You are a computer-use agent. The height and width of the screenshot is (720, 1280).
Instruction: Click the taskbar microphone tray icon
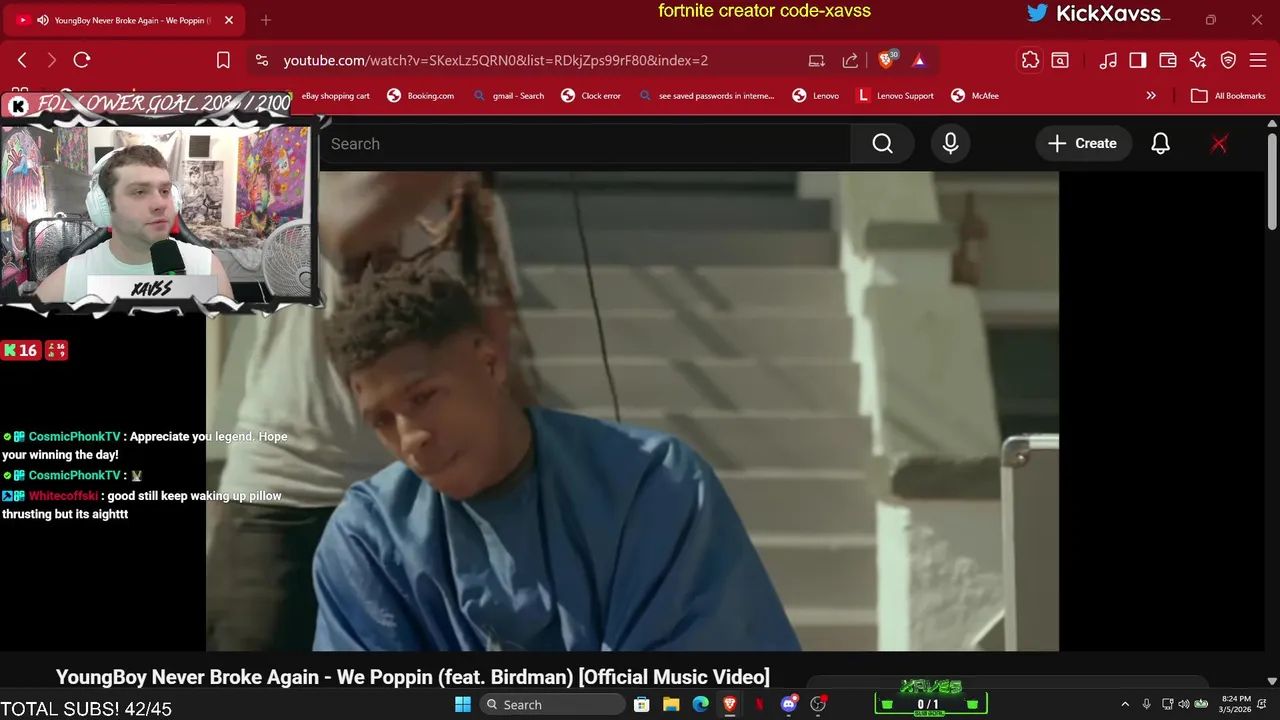(1147, 704)
